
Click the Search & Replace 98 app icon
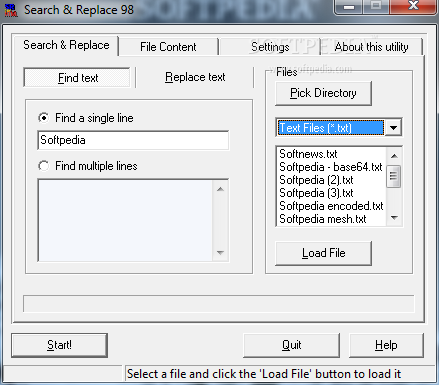11,10
